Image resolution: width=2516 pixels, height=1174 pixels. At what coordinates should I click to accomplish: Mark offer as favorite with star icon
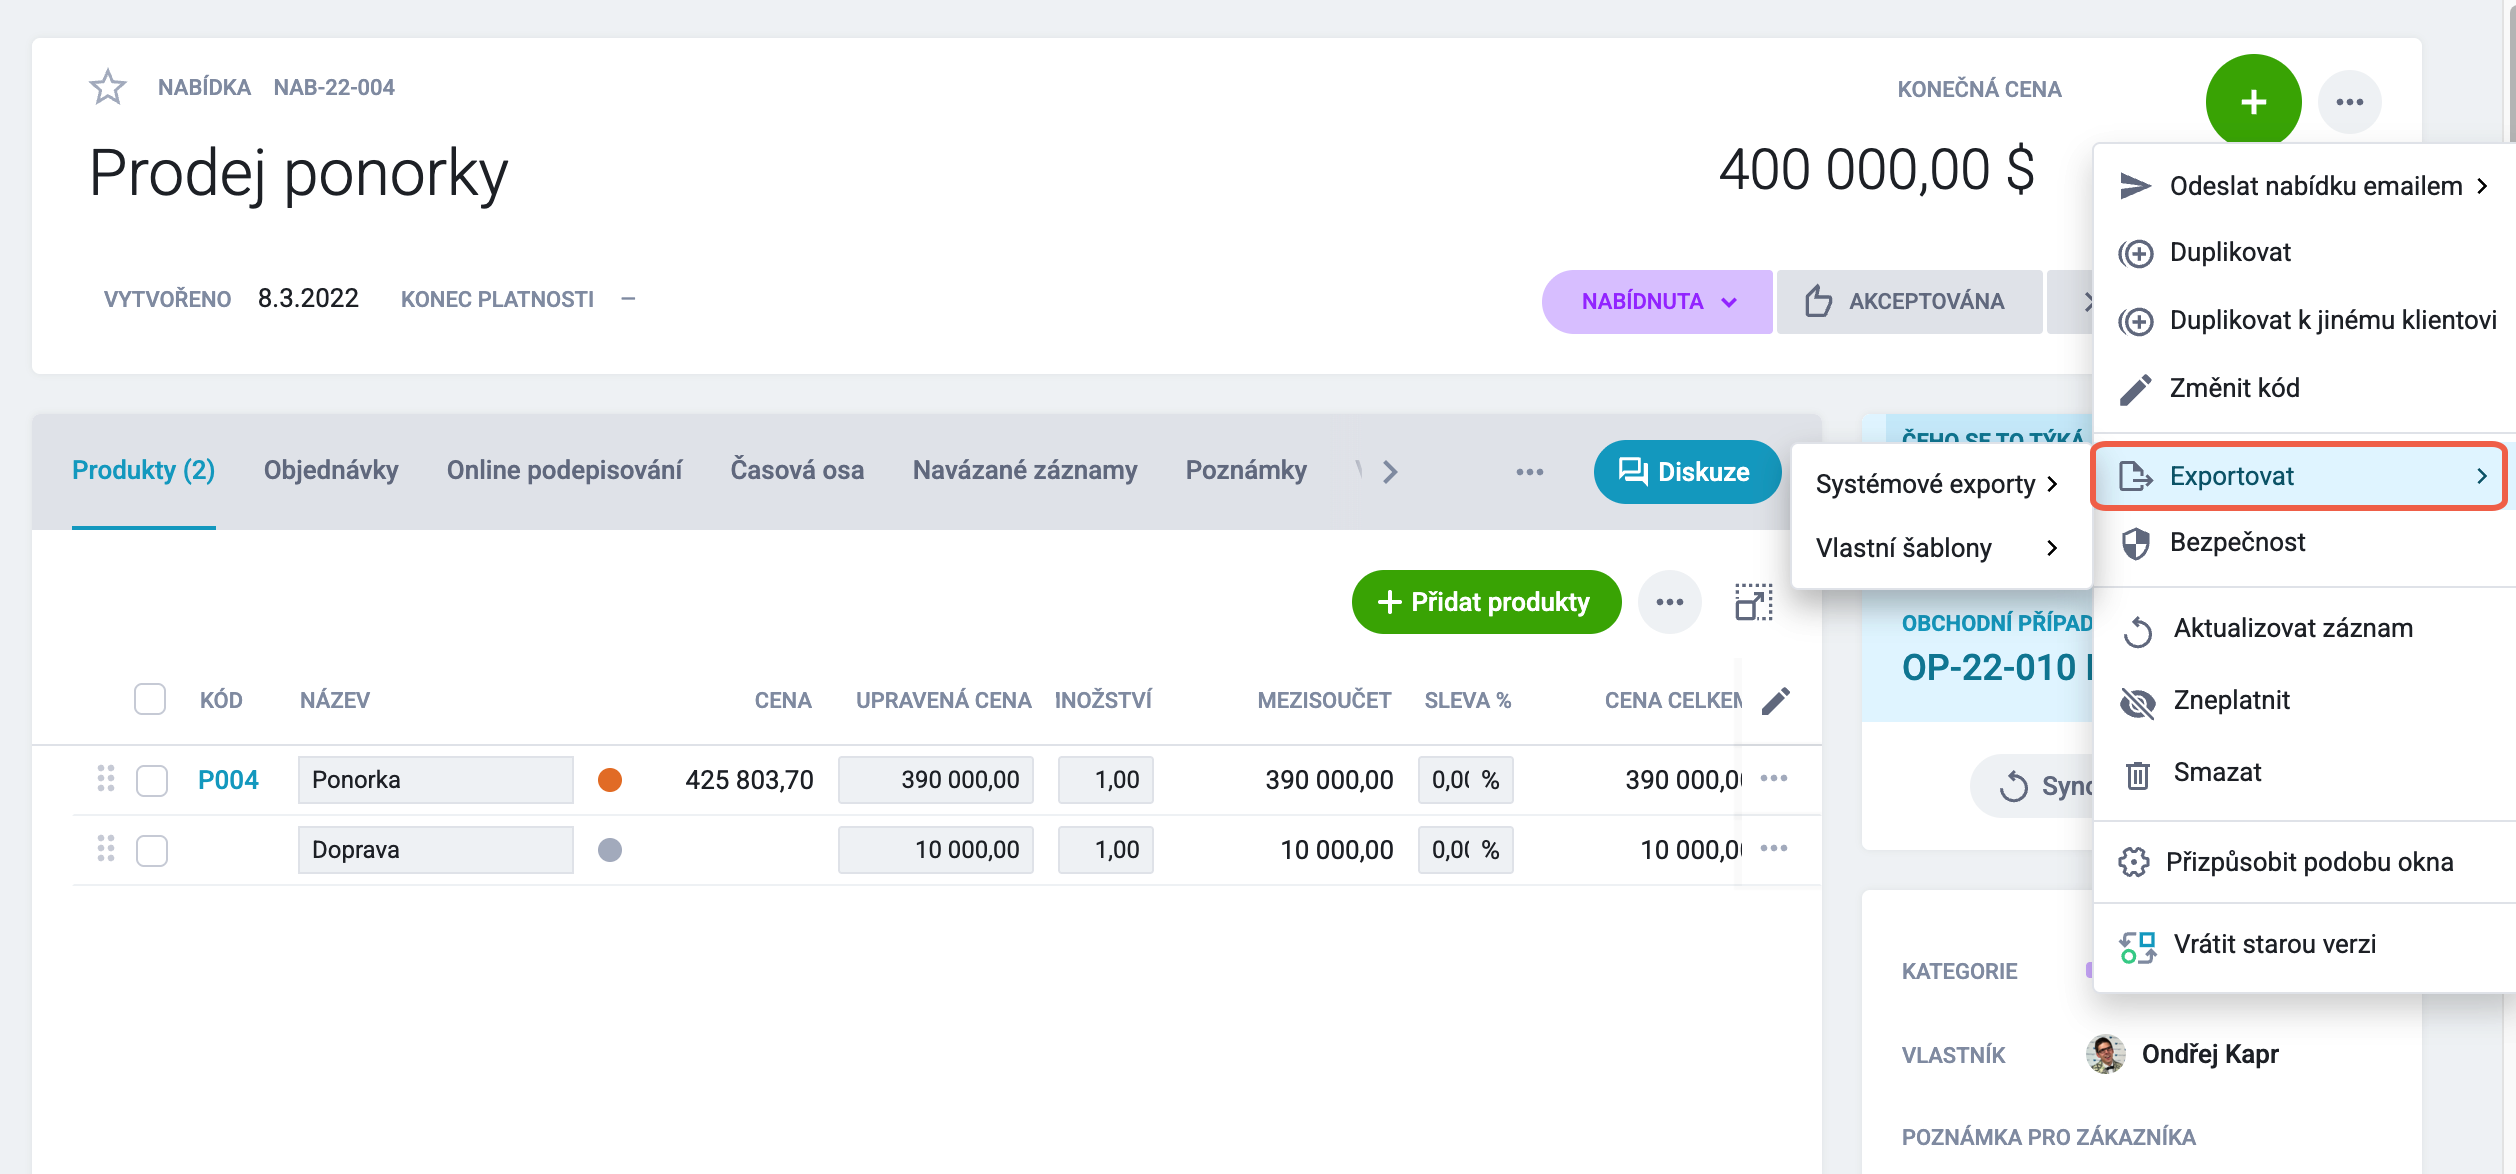(x=108, y=87)
